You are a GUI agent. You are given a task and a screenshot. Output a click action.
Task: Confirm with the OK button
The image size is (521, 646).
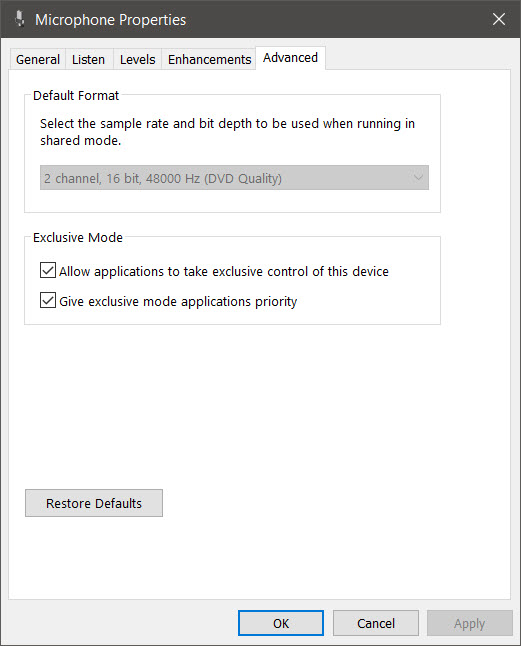click(x=281, y=623)
